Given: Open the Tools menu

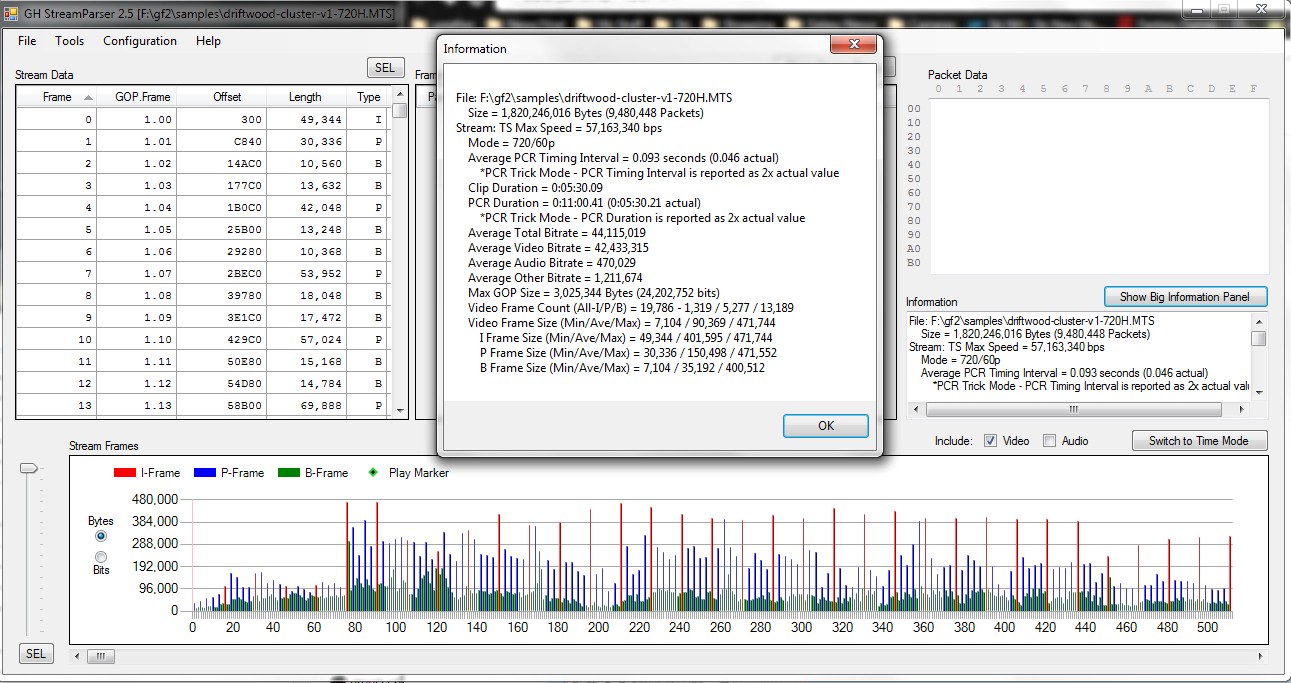Looking at the screenshot, I should (x=70, y=41).
